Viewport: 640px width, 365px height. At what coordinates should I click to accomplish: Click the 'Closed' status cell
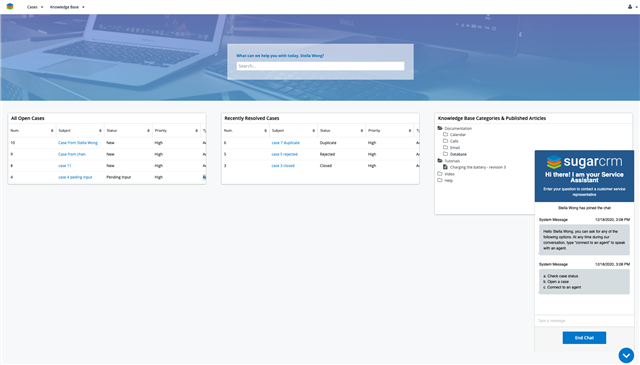coord(326,166)
